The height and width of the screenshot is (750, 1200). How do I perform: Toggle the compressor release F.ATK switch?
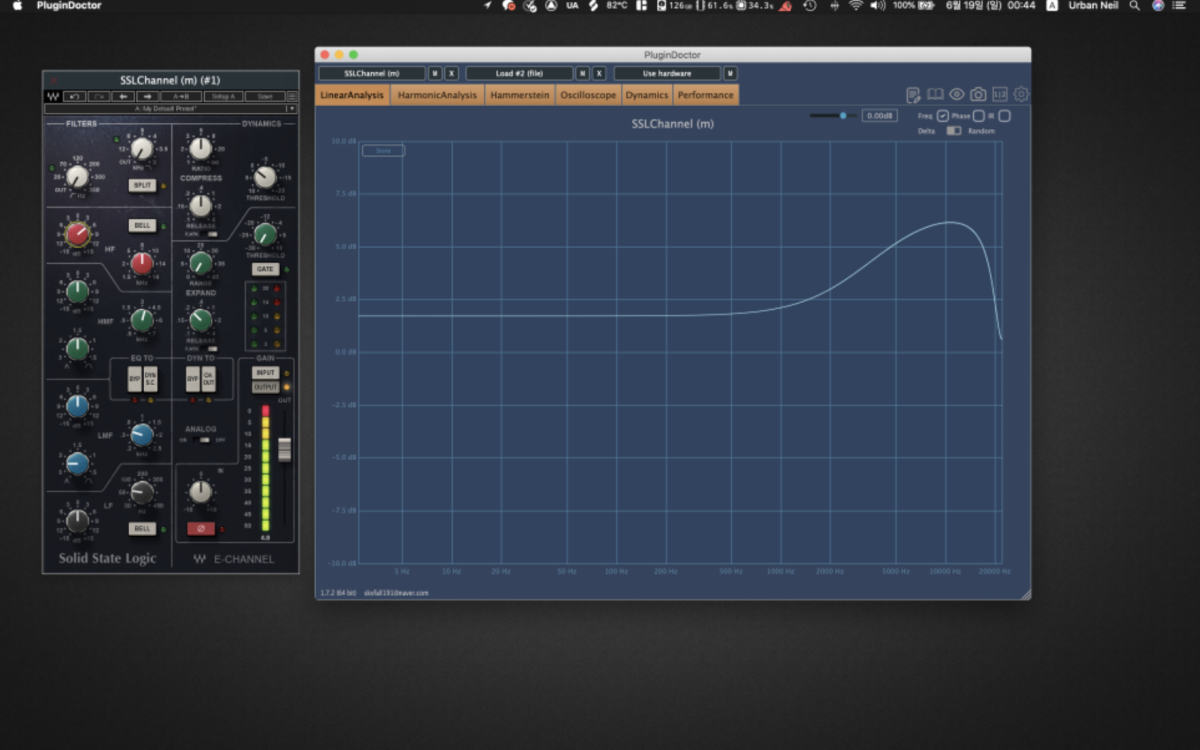coord(210,235)
